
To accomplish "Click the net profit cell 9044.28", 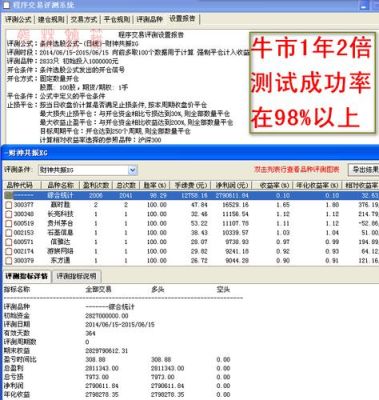I will coord(238,261).
